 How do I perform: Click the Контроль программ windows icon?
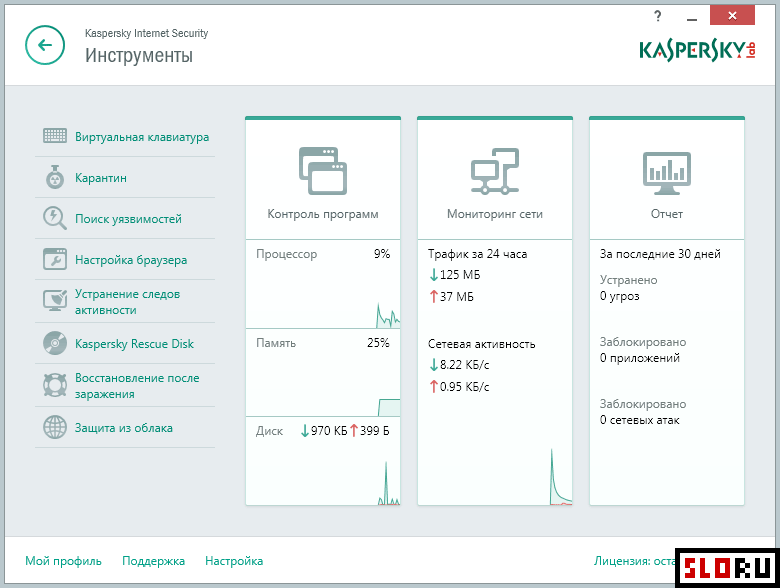(x=323, y=171)
